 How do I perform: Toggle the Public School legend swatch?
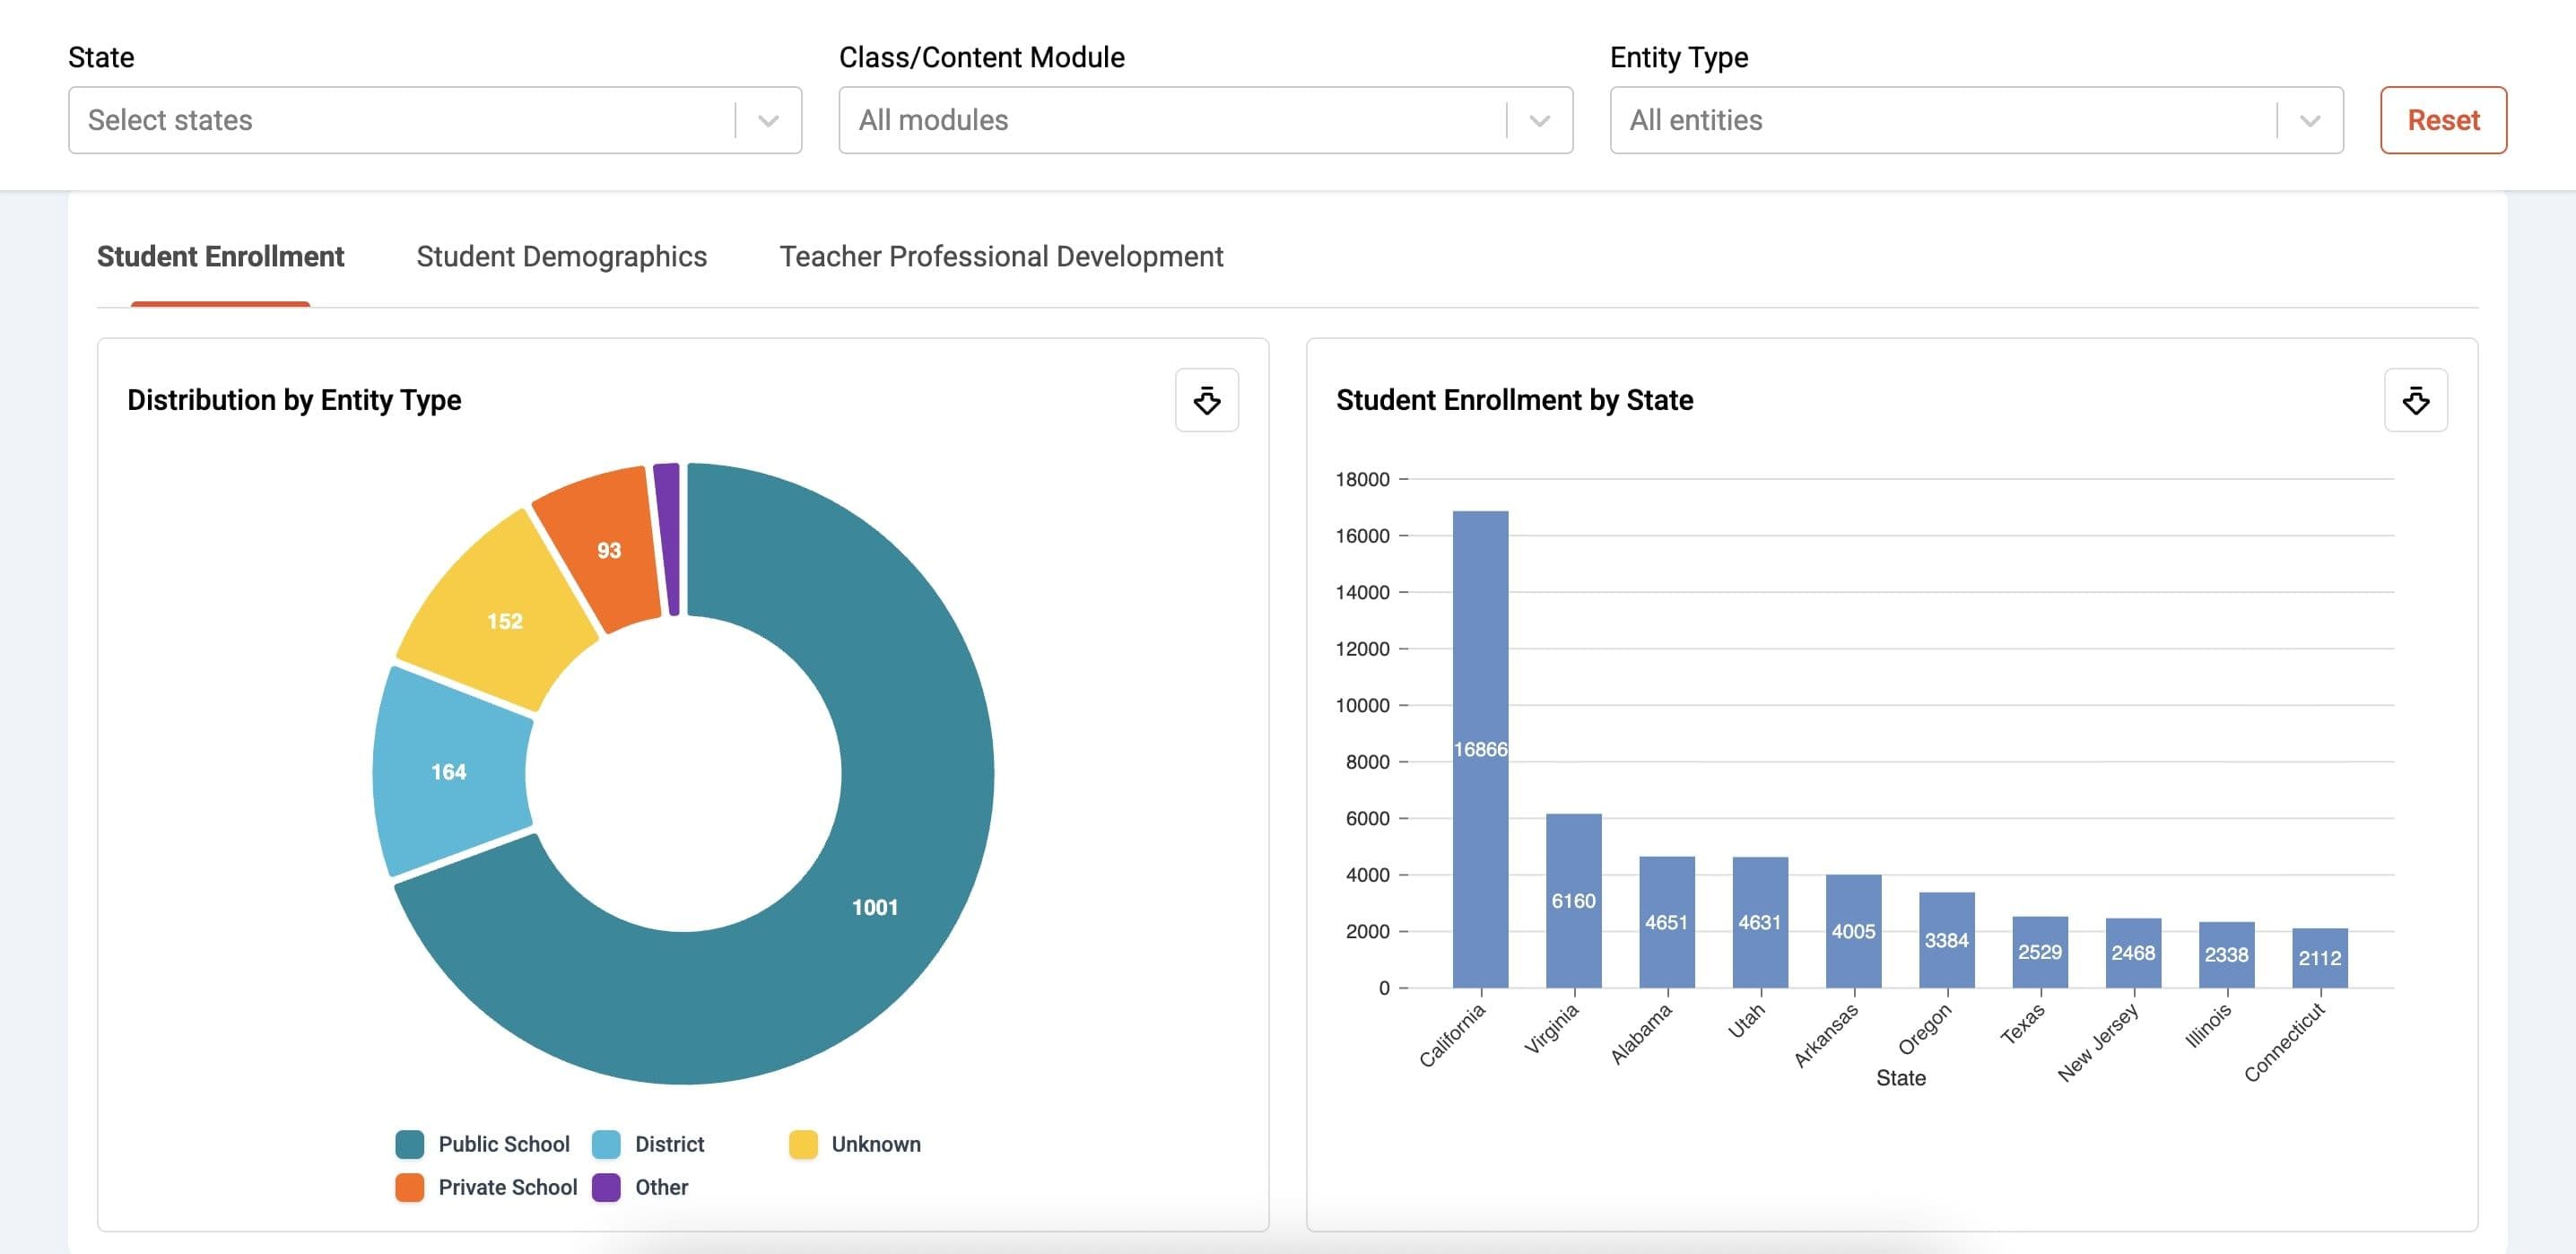(x=410, y=1144)
